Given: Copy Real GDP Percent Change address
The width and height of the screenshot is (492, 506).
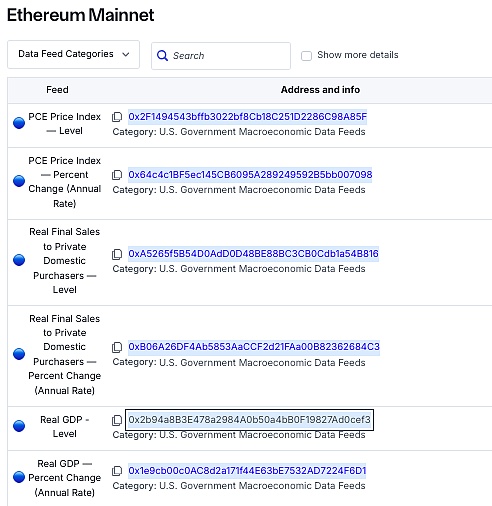Looking at the screenshot, I should tap(117, 471).
